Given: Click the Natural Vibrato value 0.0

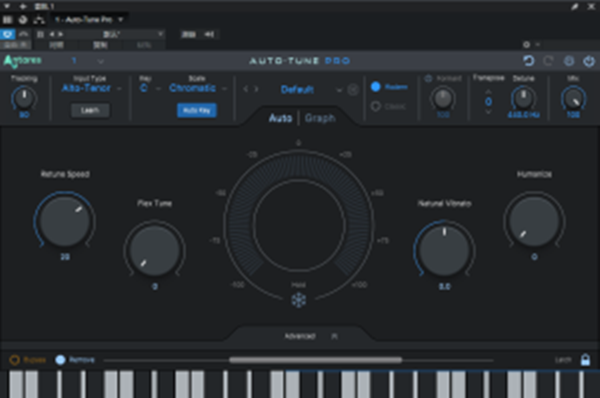Looking at the screenshot, I should [x=444, y=286].
